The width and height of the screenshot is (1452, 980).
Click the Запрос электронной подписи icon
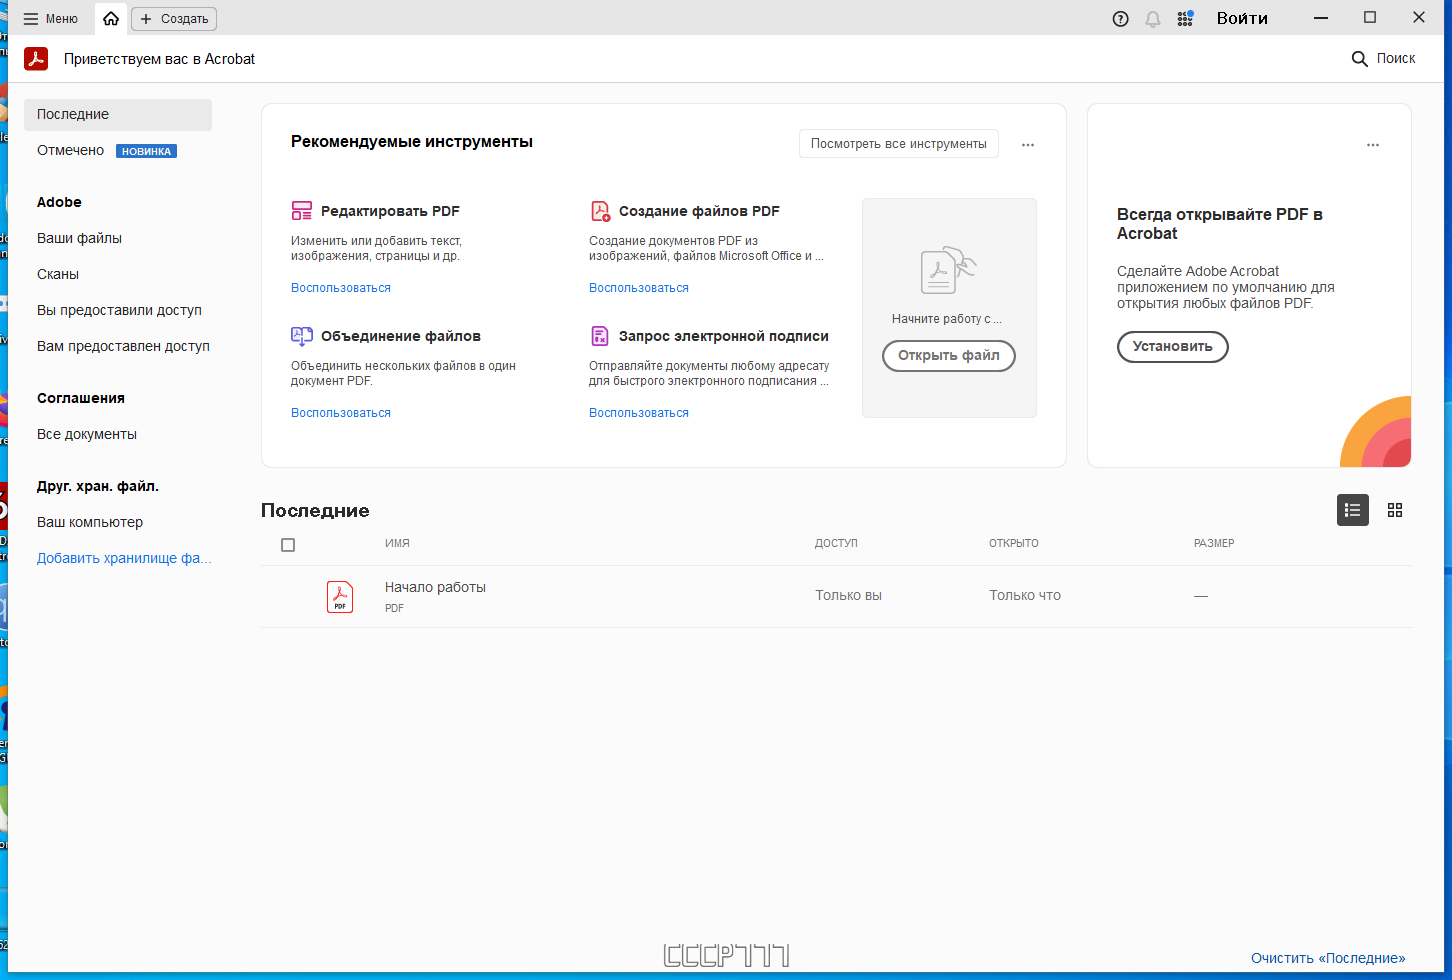600,336
